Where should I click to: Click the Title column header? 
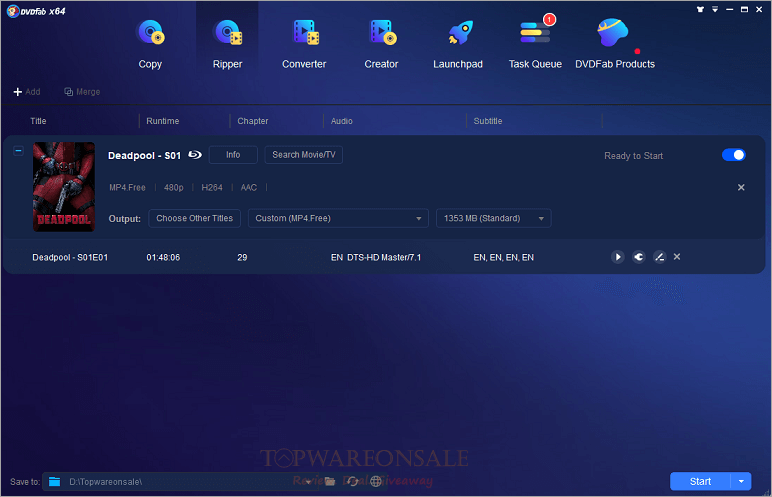[38, 121]
